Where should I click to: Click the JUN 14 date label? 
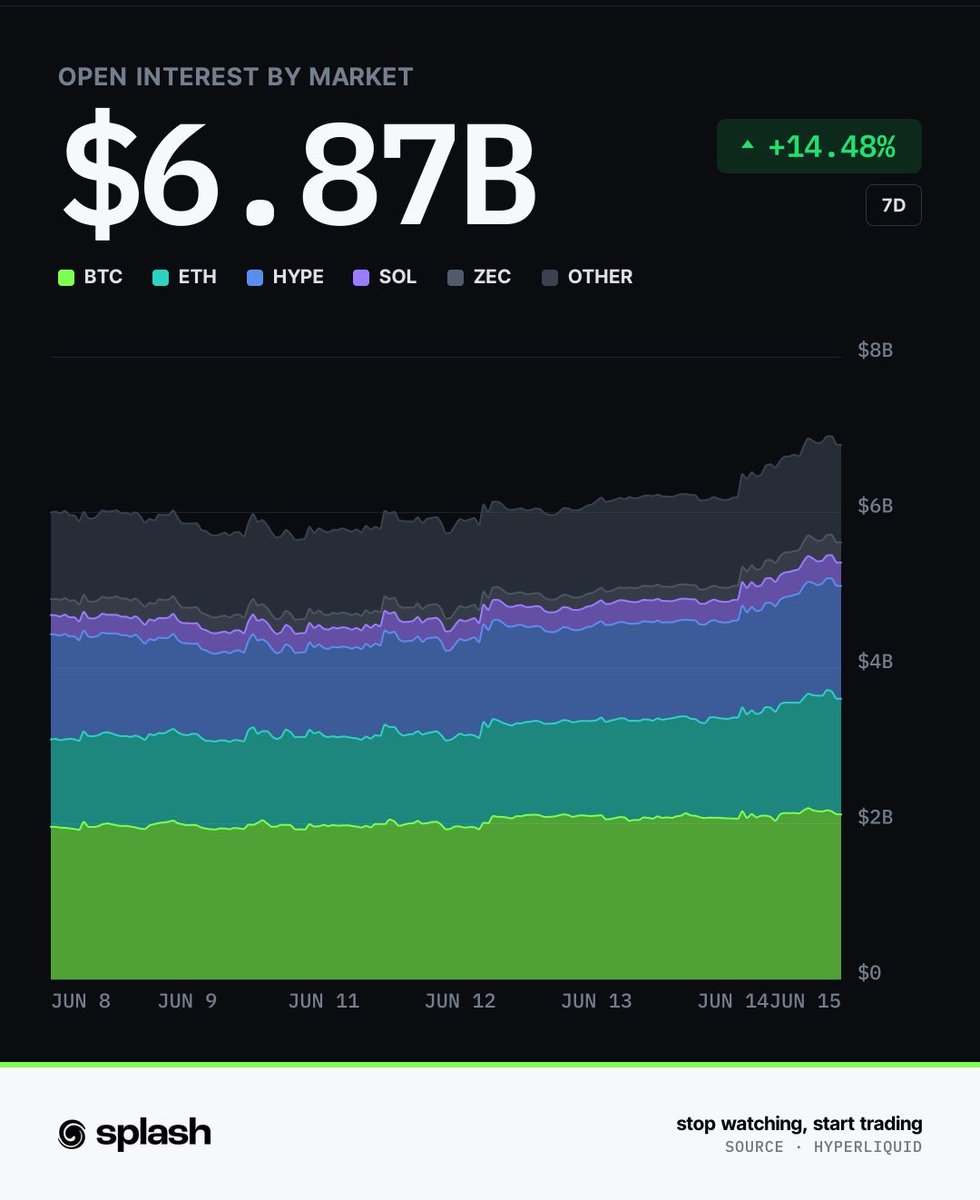(732, 1001)
